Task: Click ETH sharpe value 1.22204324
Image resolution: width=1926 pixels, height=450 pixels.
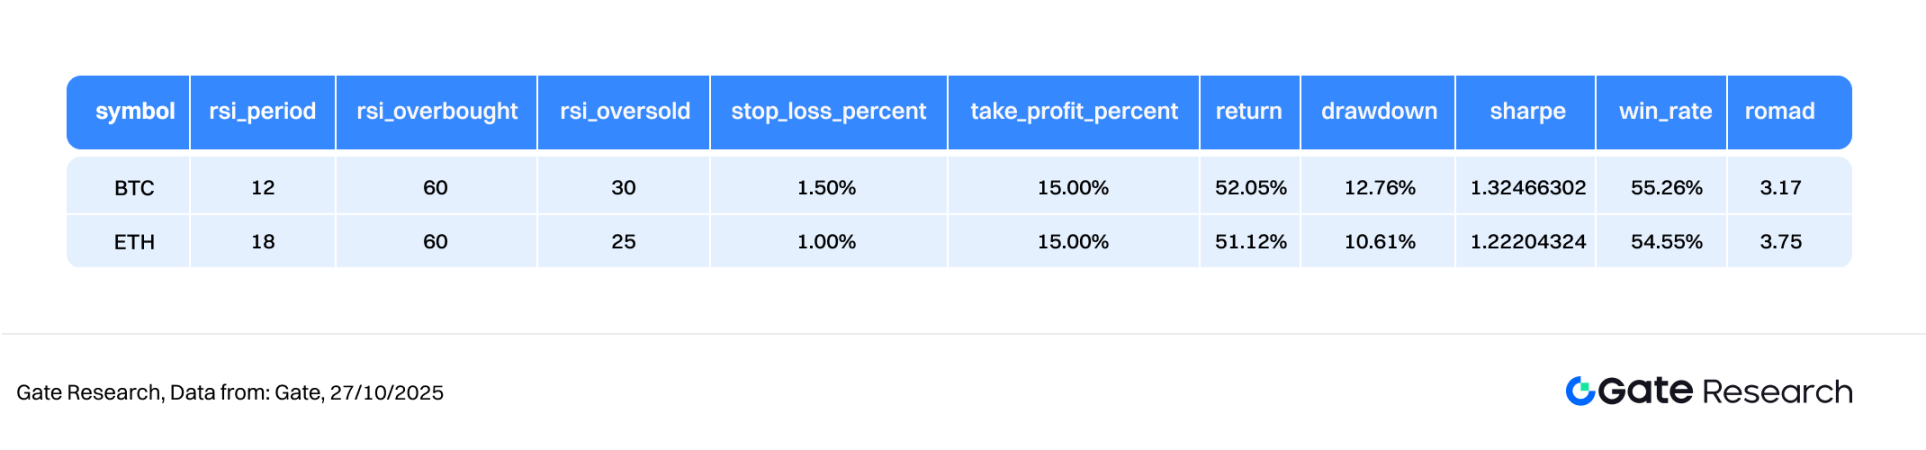Action: pos(1527,242)
